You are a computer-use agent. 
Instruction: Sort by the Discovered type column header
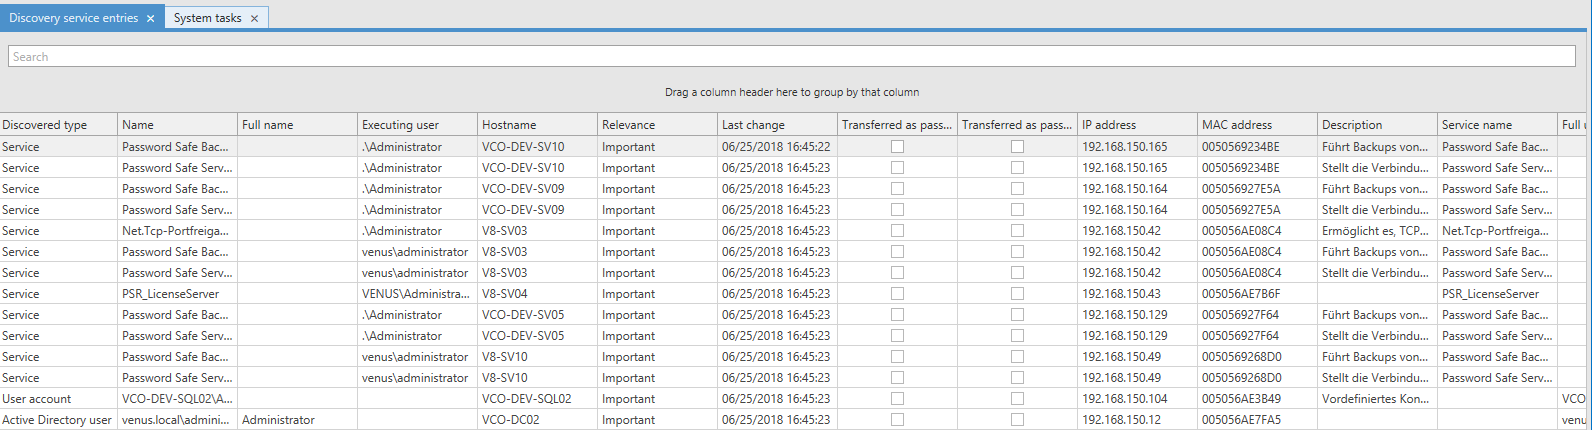[x=59, y=125]
